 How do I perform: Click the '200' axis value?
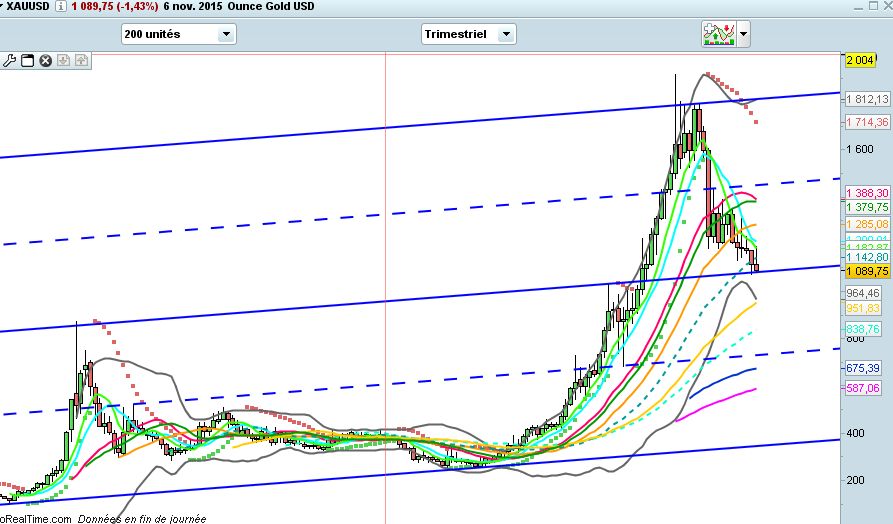point(855,480)
